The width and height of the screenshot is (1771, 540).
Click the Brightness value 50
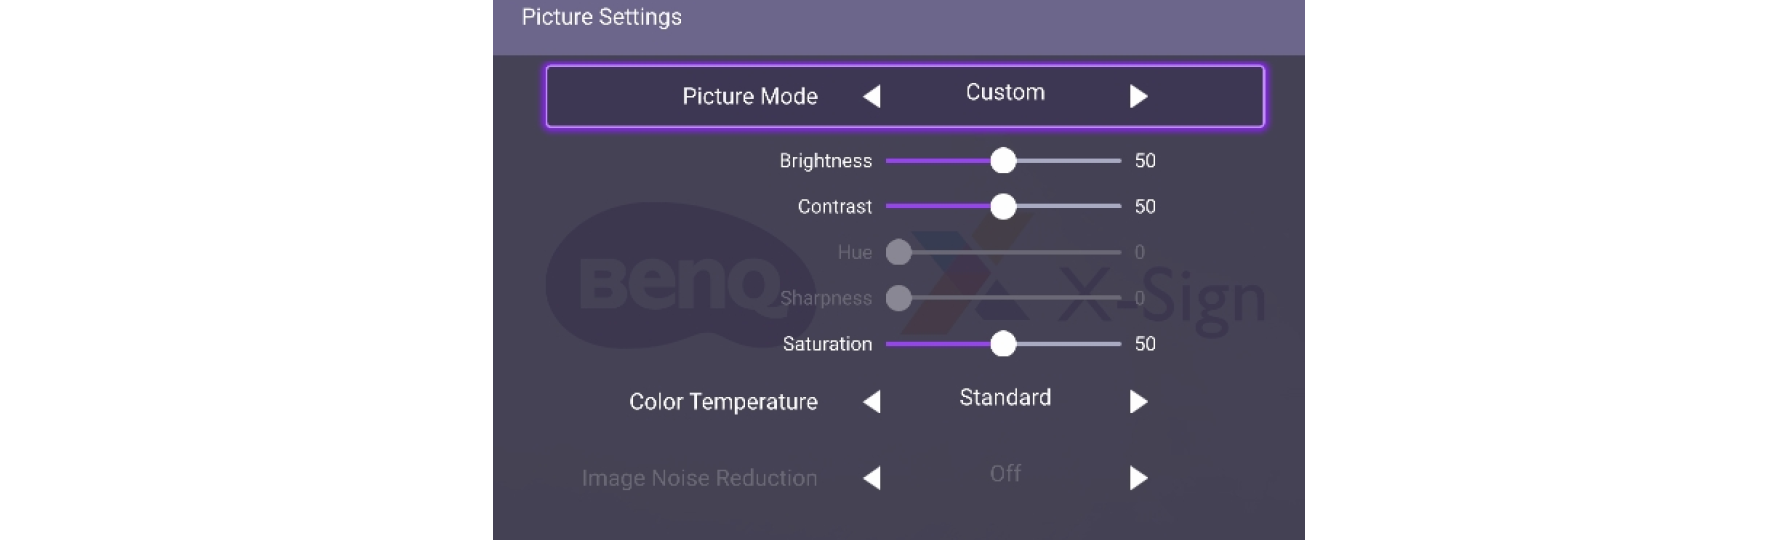(x=1145, y=161)
